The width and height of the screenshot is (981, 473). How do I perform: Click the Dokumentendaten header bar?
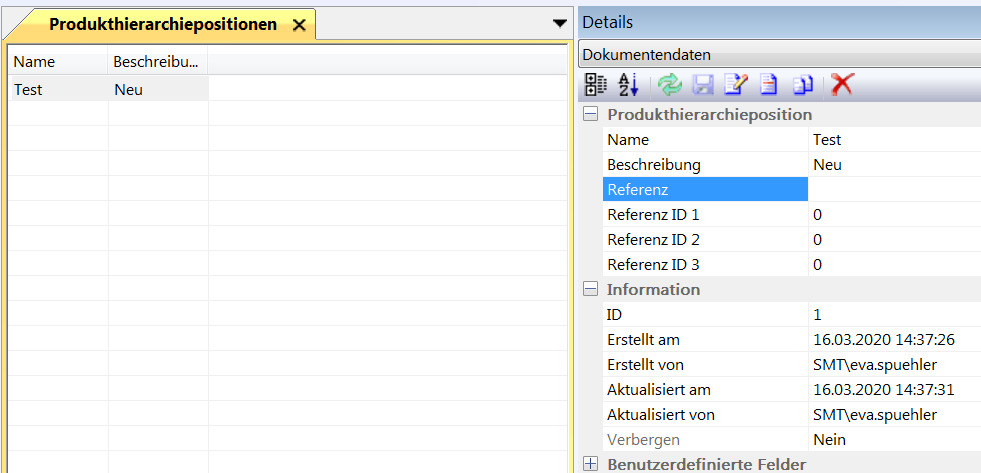pyautogui.click(x=778, y=55)
